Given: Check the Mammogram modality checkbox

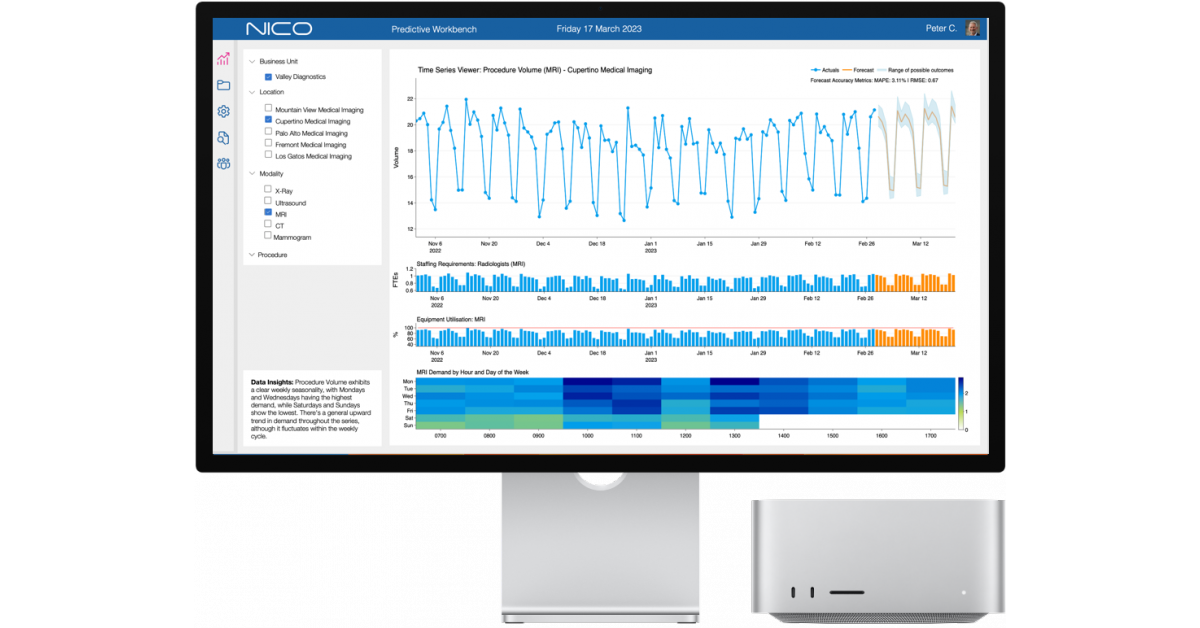Looking at the screenshot, I should coord(268,236).
